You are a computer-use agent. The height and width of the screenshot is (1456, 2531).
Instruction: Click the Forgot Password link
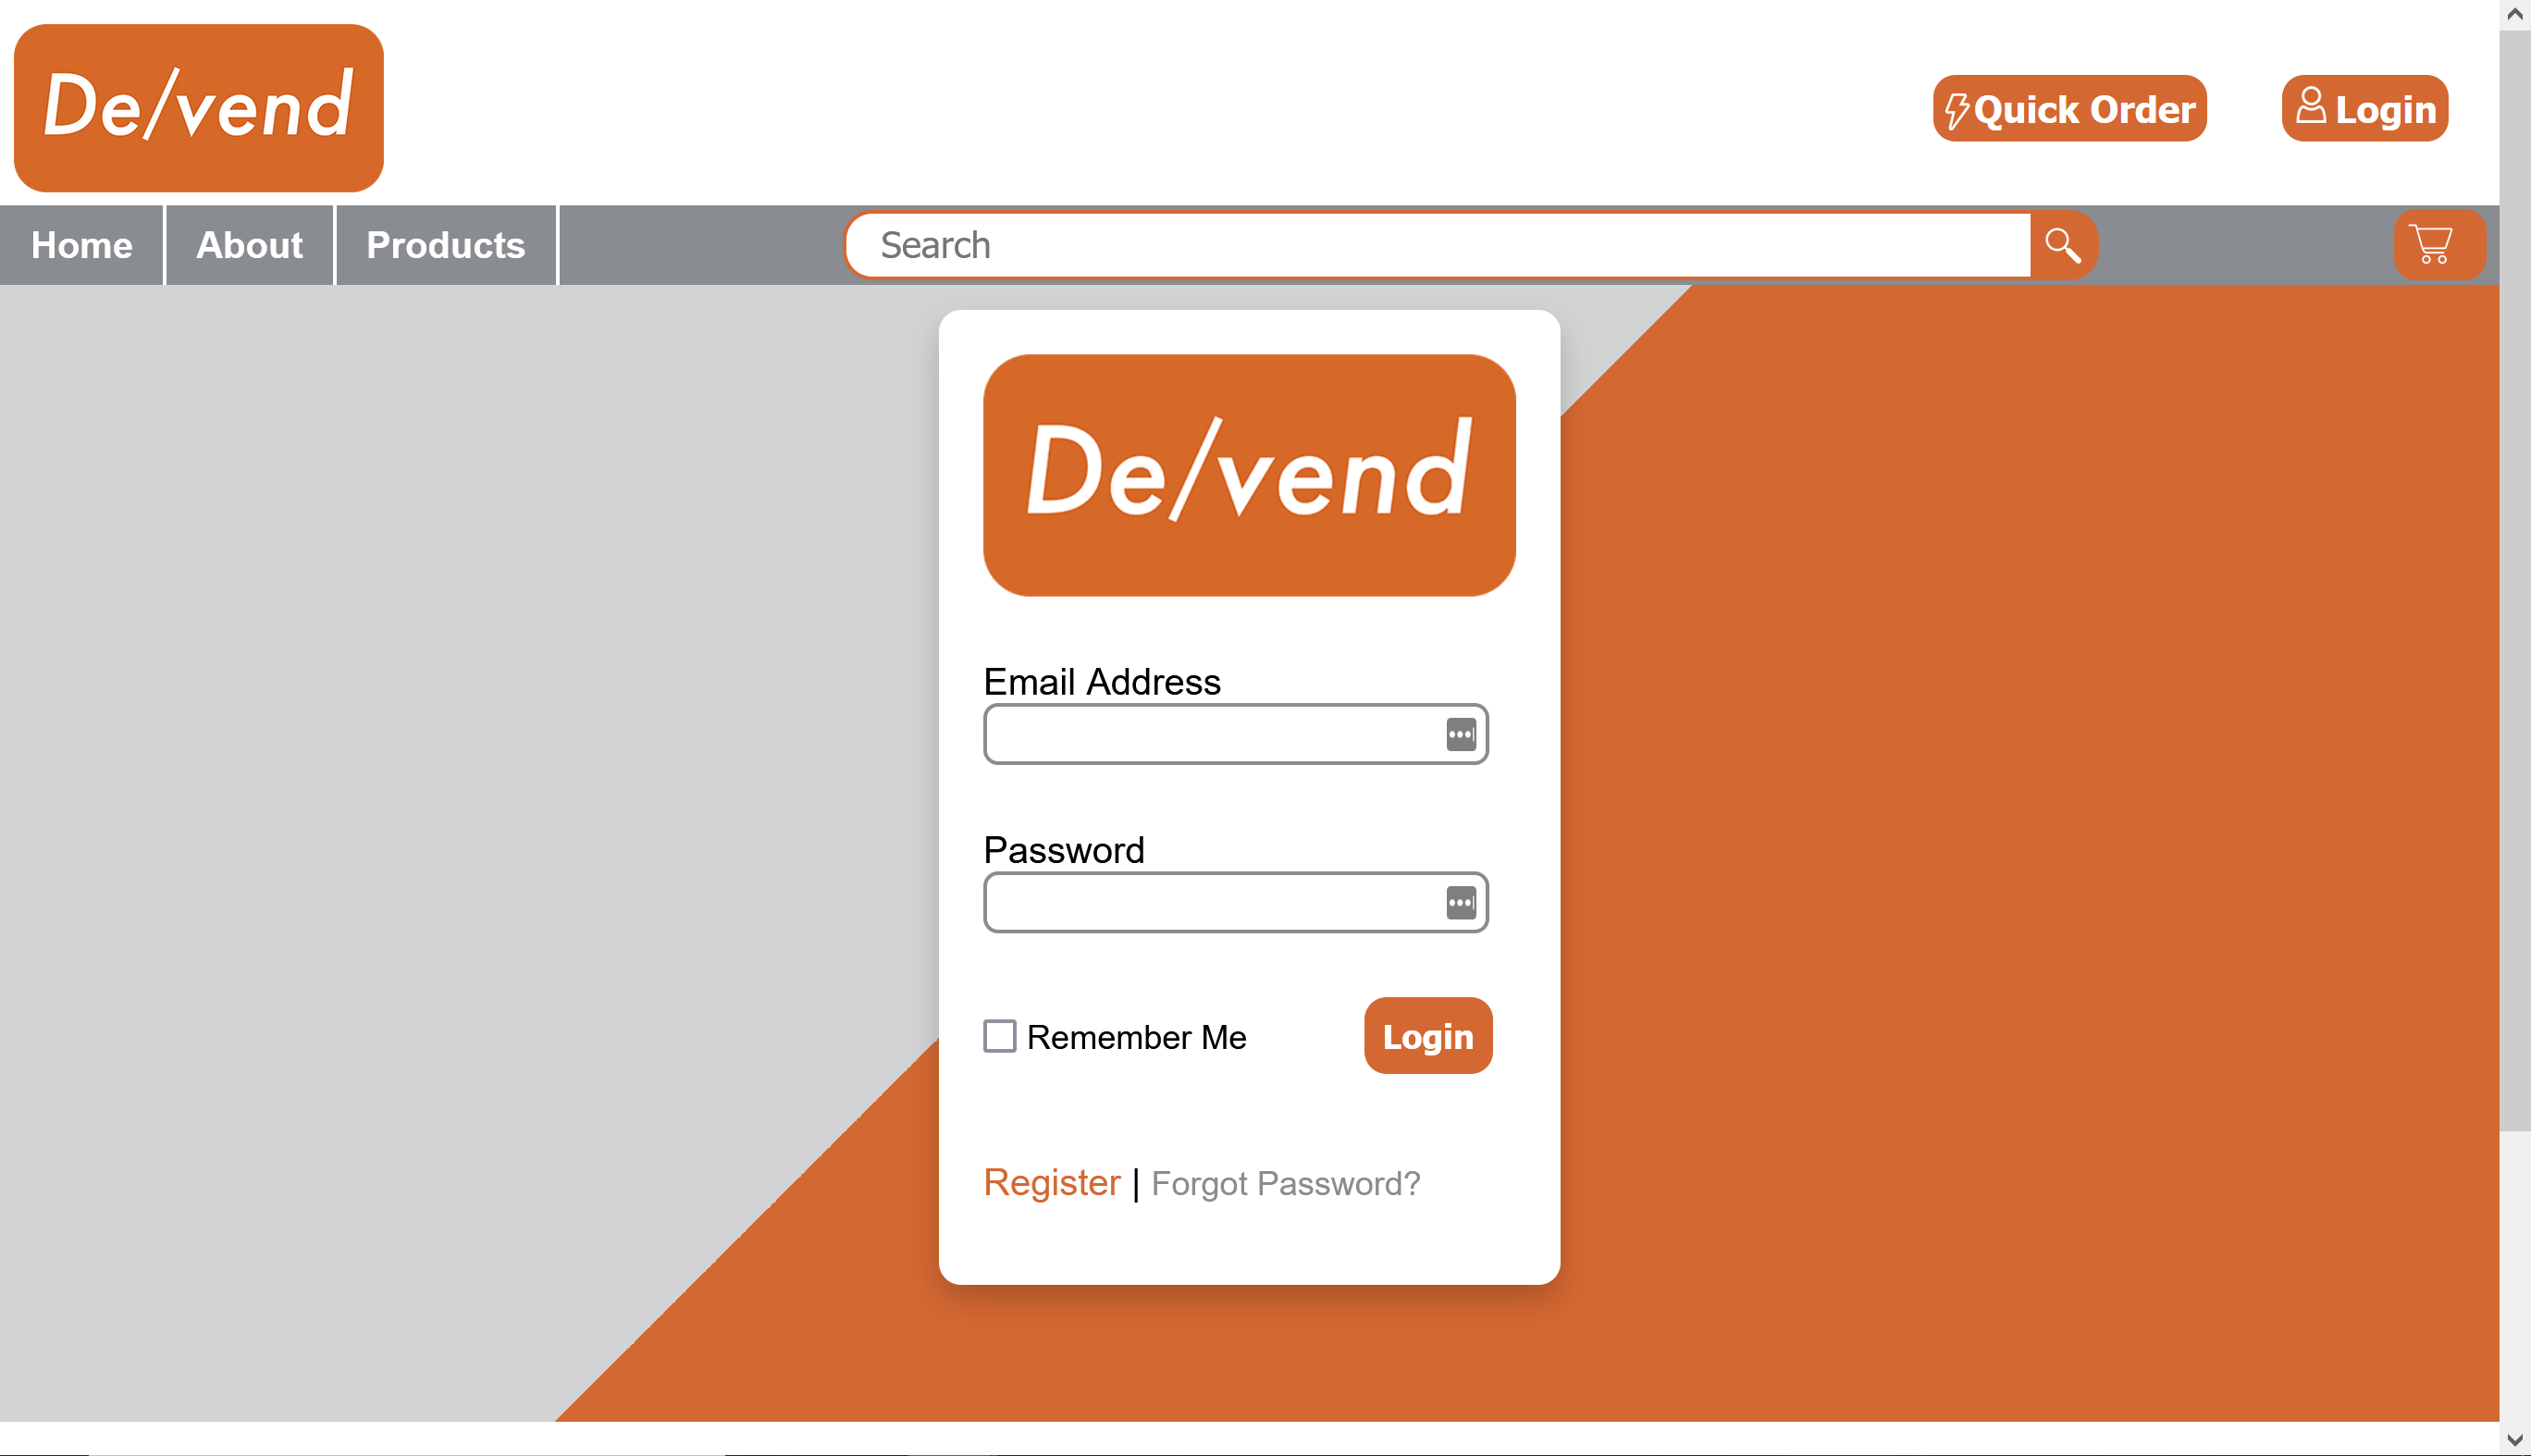[x=1285, y=1183]
